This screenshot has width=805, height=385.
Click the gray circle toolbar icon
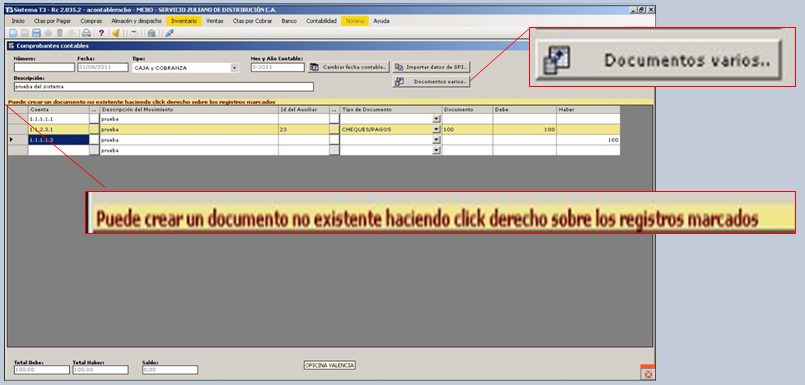(48, 33)
